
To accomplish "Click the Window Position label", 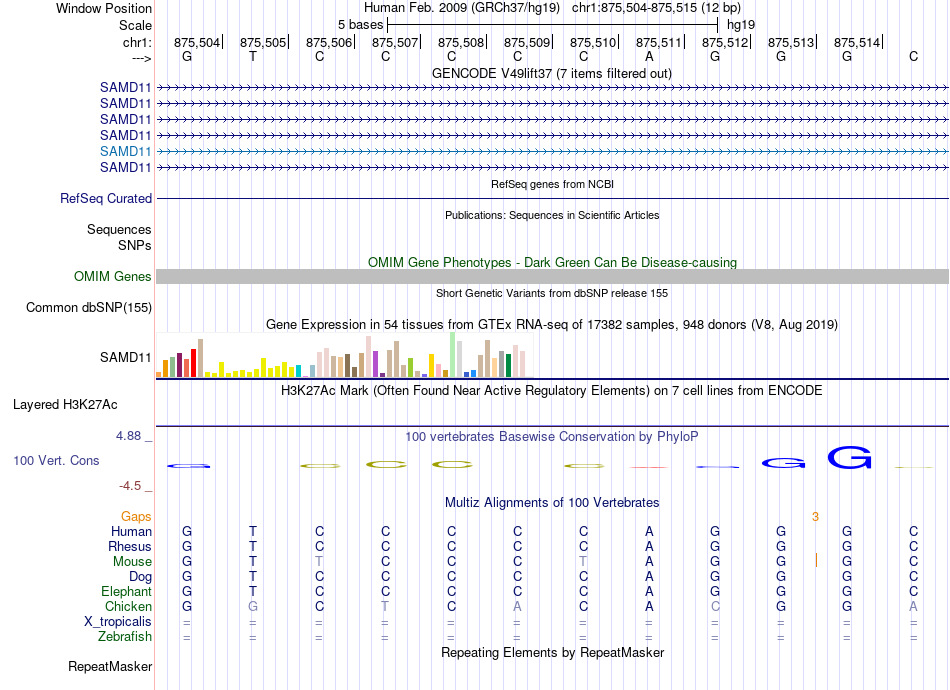I will 104,8.
